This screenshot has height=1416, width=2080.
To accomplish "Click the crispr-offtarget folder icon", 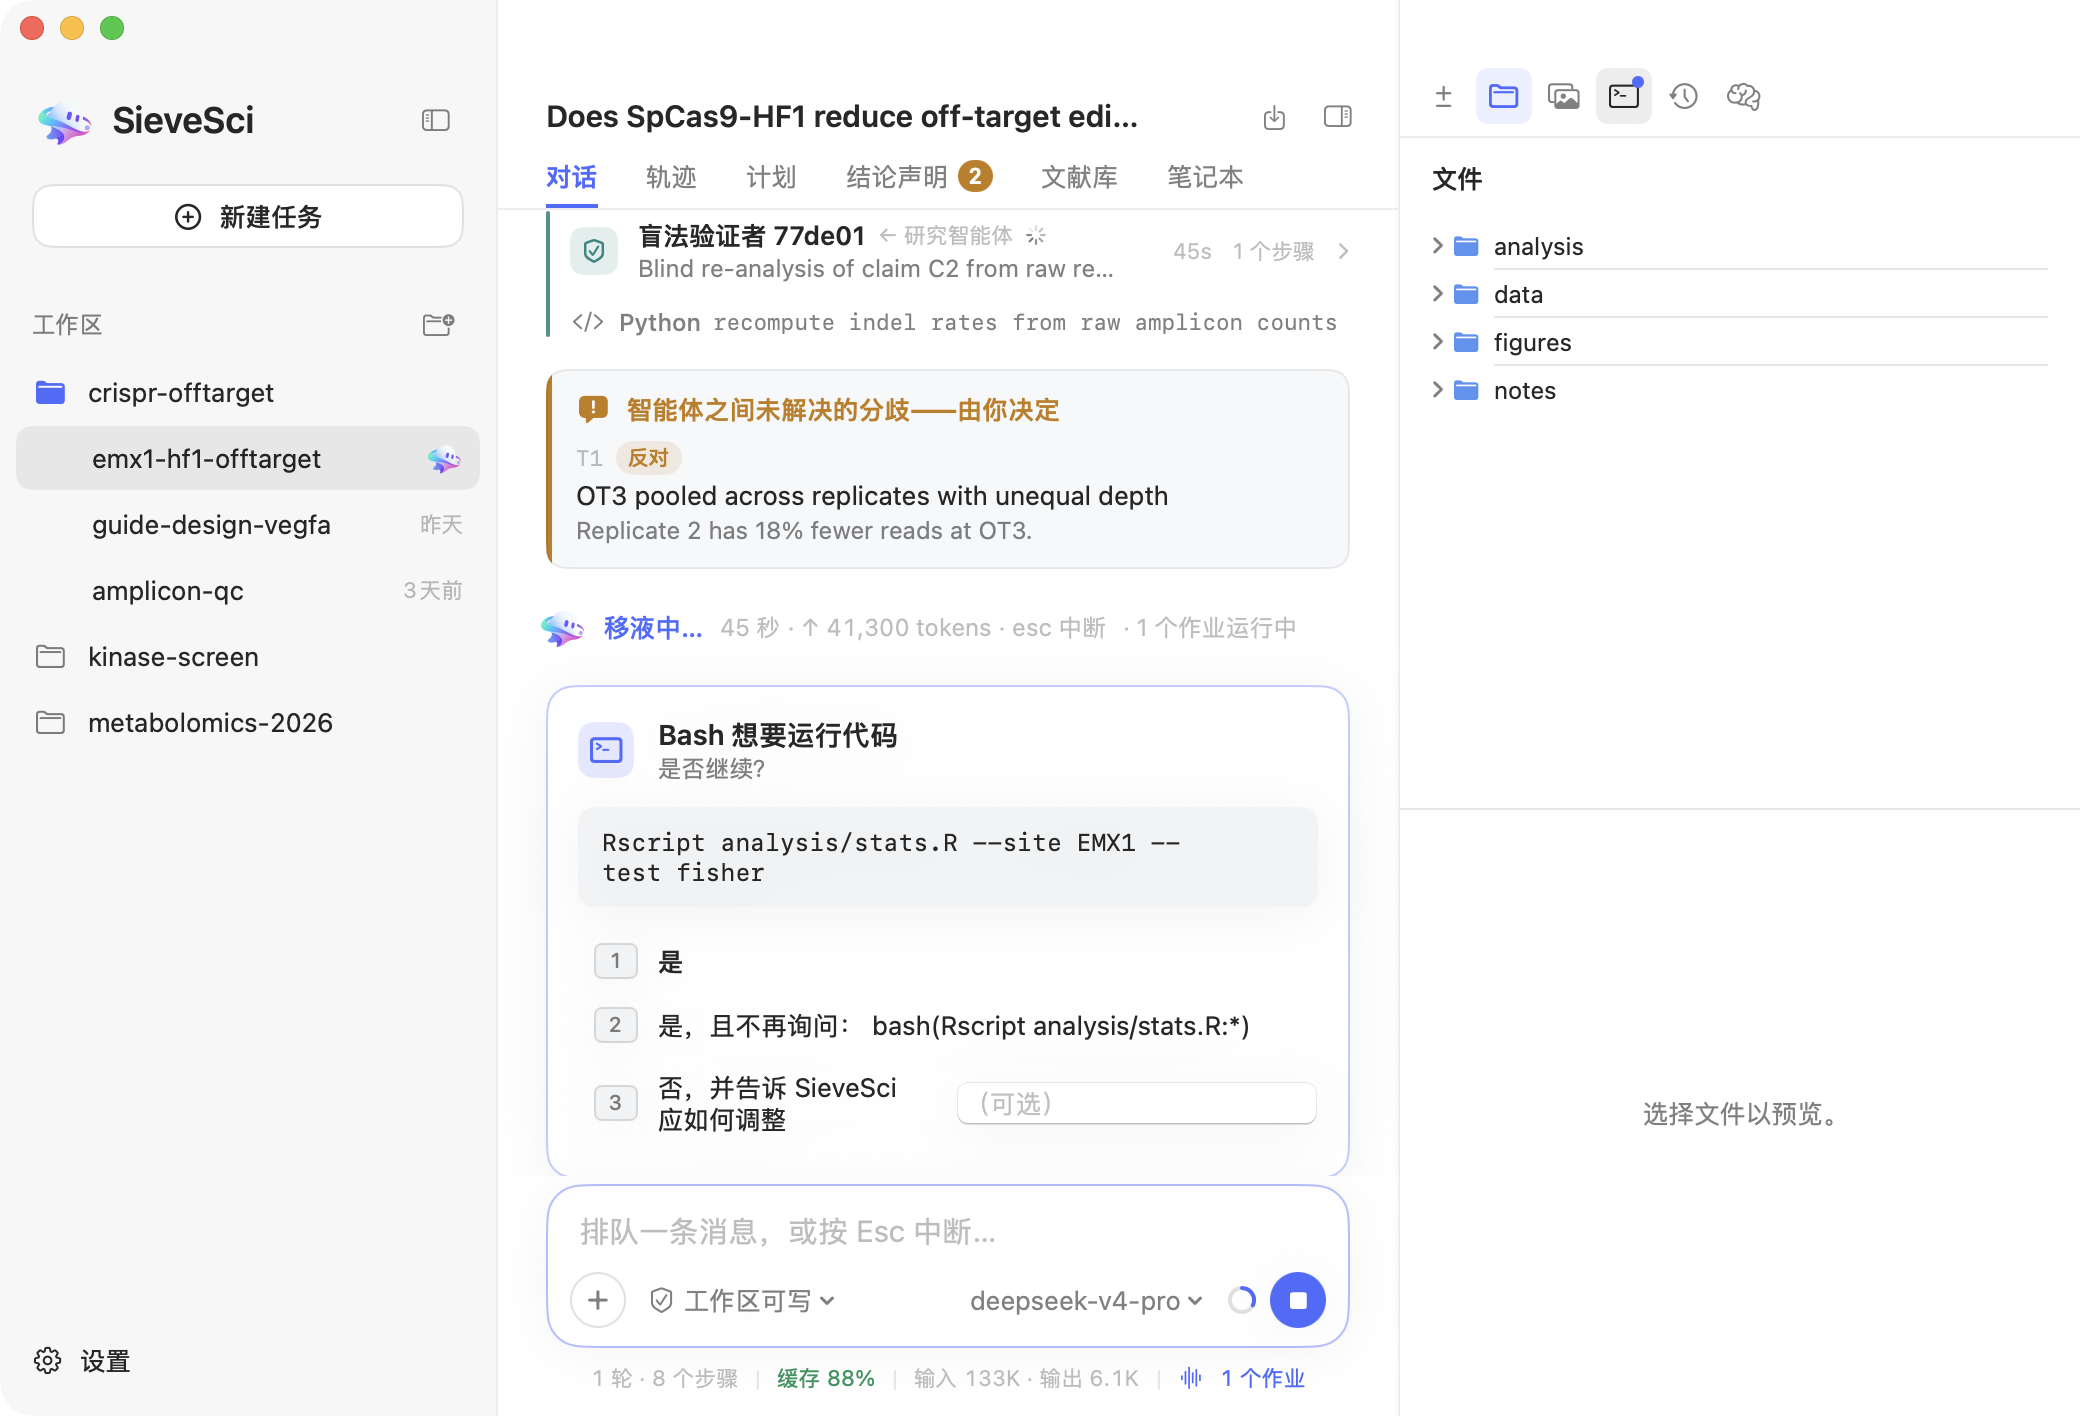I will coord(50,393).
